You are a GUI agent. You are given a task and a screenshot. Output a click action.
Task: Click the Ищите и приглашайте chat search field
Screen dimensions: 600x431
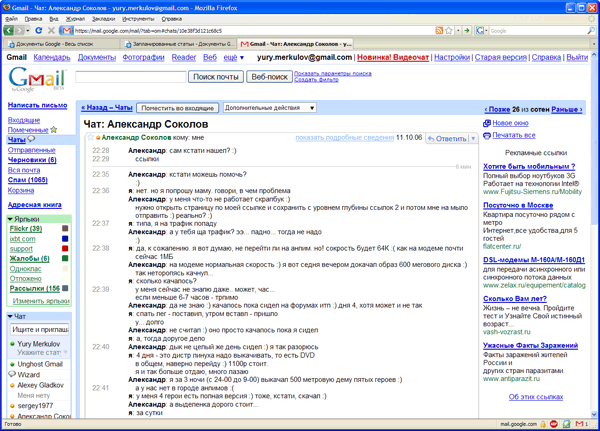click(x=39, y=330)
